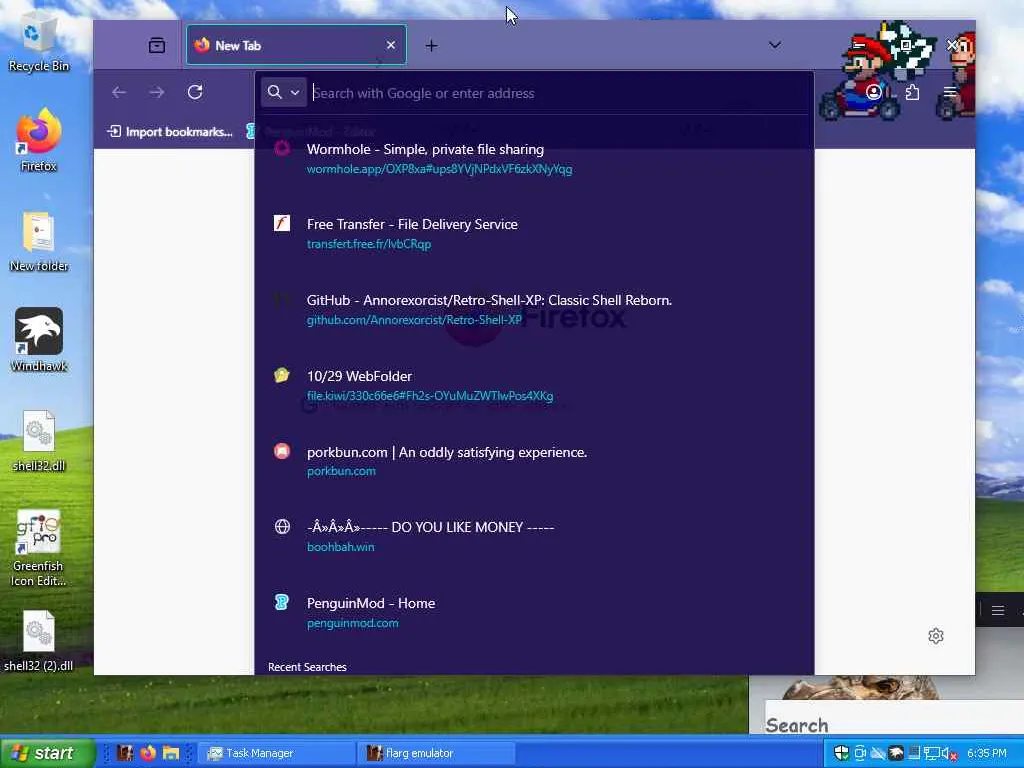Select the shell32.dll desktop file
This screenshot has width=1024, height=768.
pos(39,441)
